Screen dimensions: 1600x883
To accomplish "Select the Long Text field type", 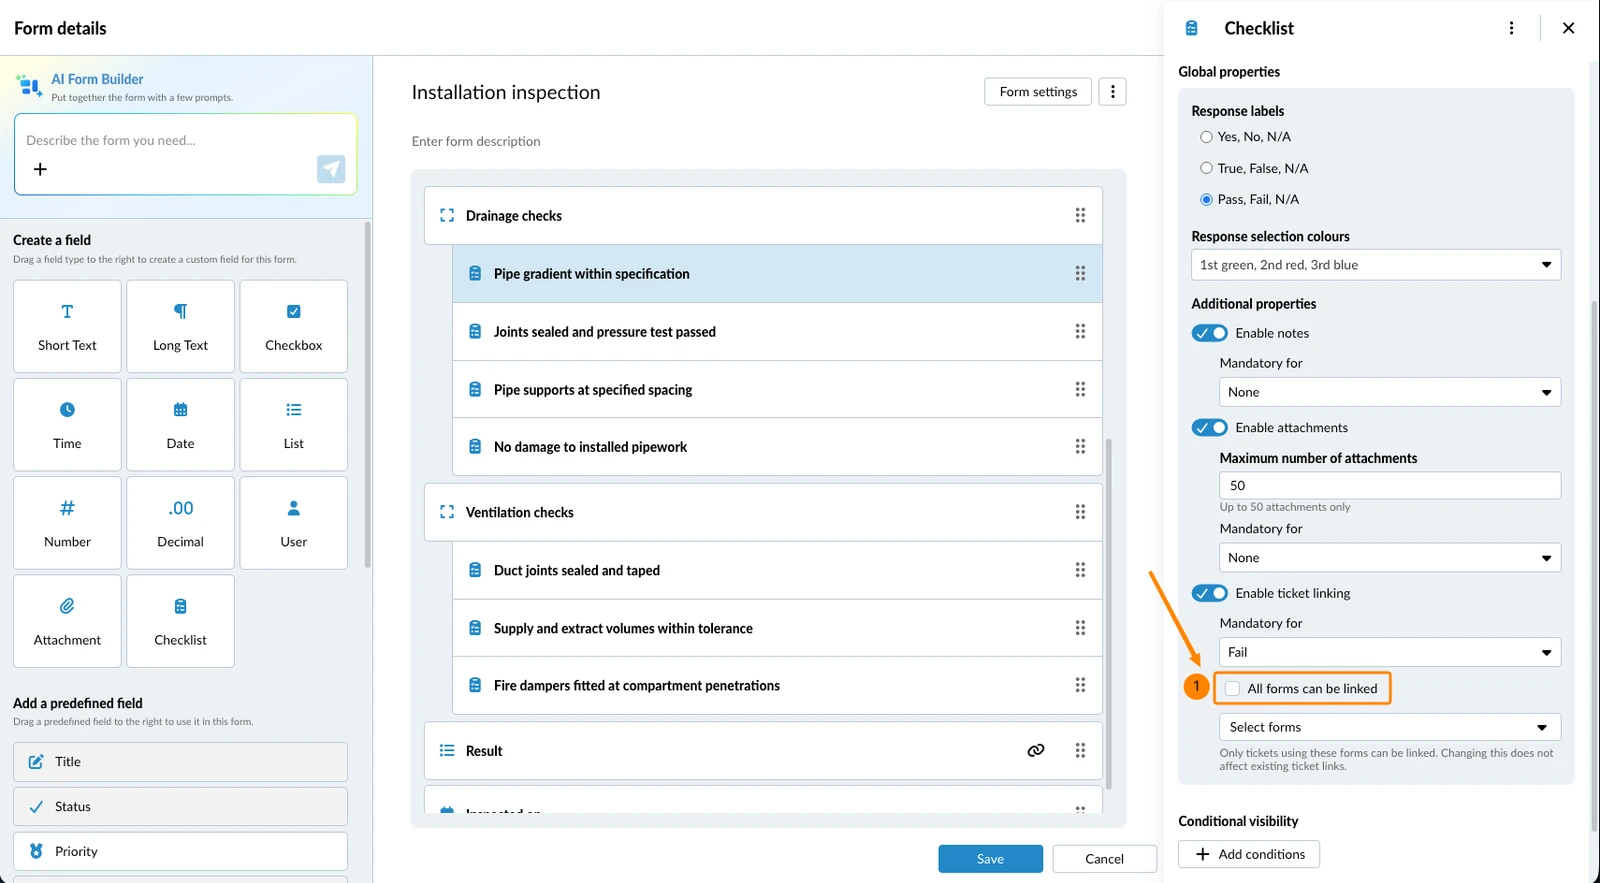I will click(180, 326).
